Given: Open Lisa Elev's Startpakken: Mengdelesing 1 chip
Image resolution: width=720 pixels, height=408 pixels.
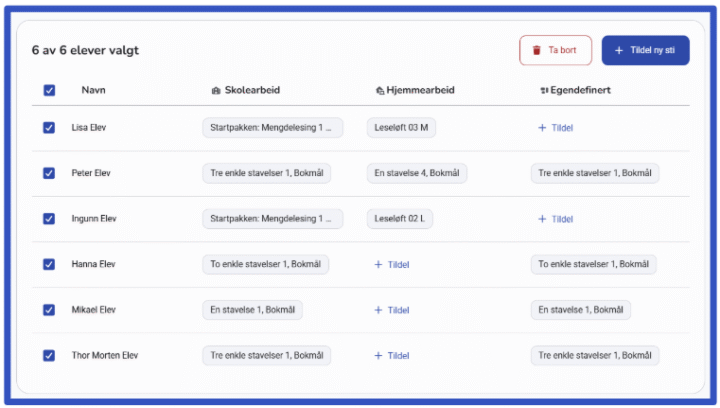Looking at the screenshot, I should [273, 128].
